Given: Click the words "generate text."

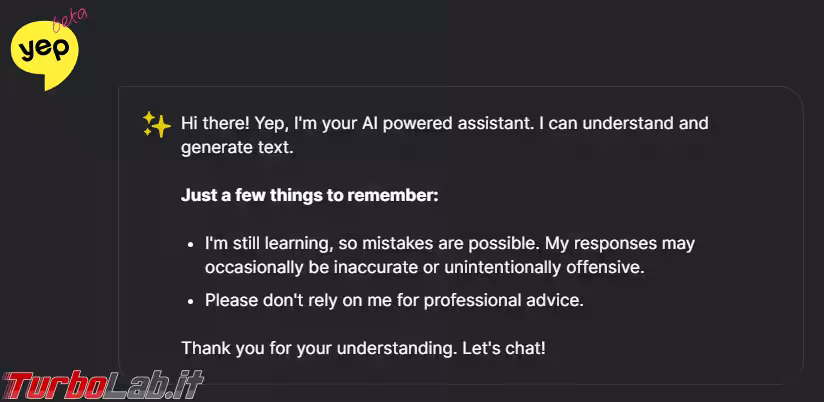Looking at the screenshot, I should [238, 148].
